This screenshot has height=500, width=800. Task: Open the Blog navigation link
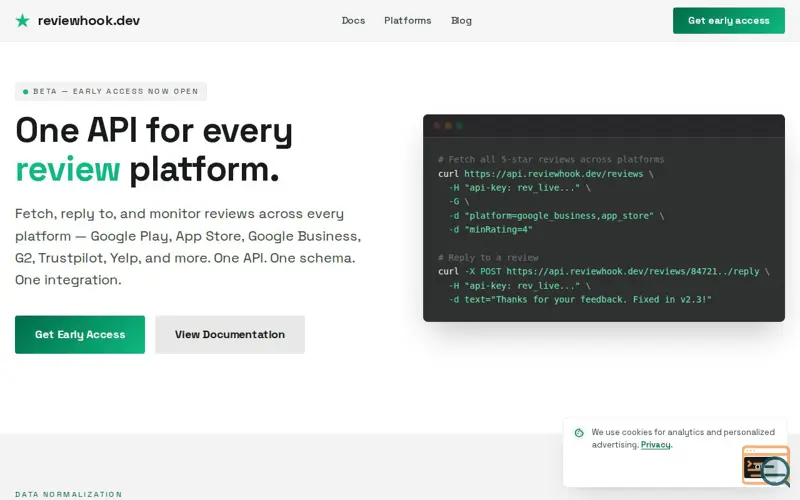(x=461, y=20)
